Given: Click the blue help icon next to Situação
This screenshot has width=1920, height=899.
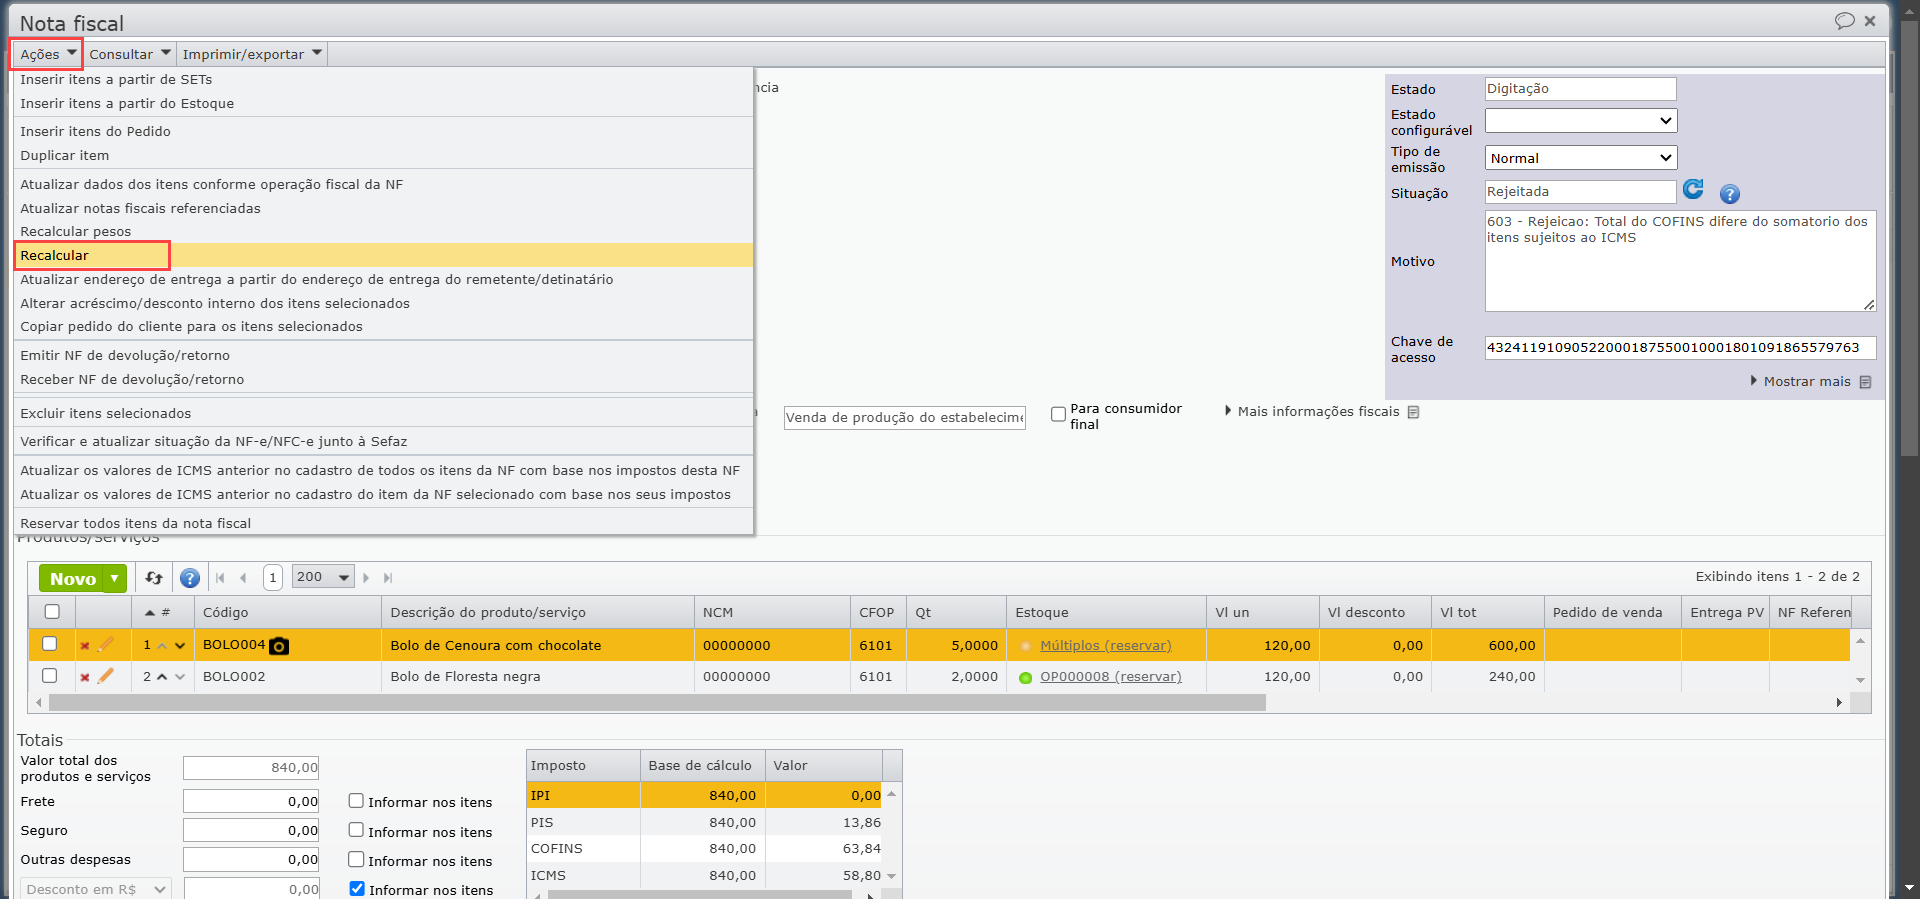Looking at the screenshot, I should pos(1730,194).
